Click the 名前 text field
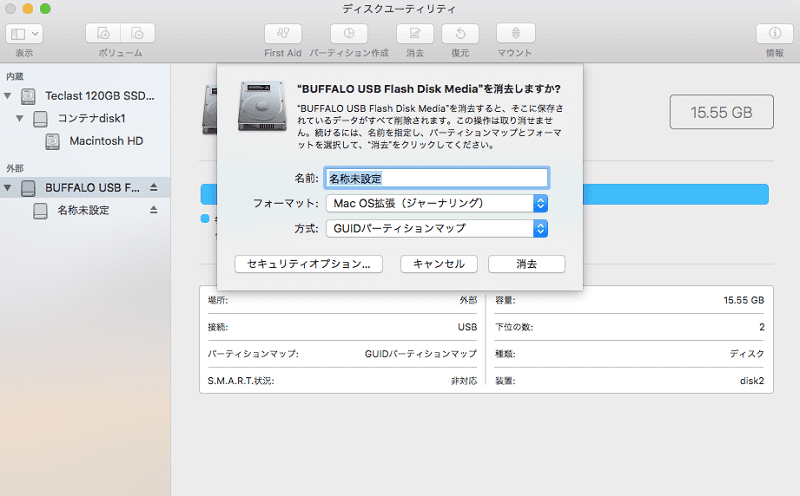The image size is (800, 496). [436, 178]
